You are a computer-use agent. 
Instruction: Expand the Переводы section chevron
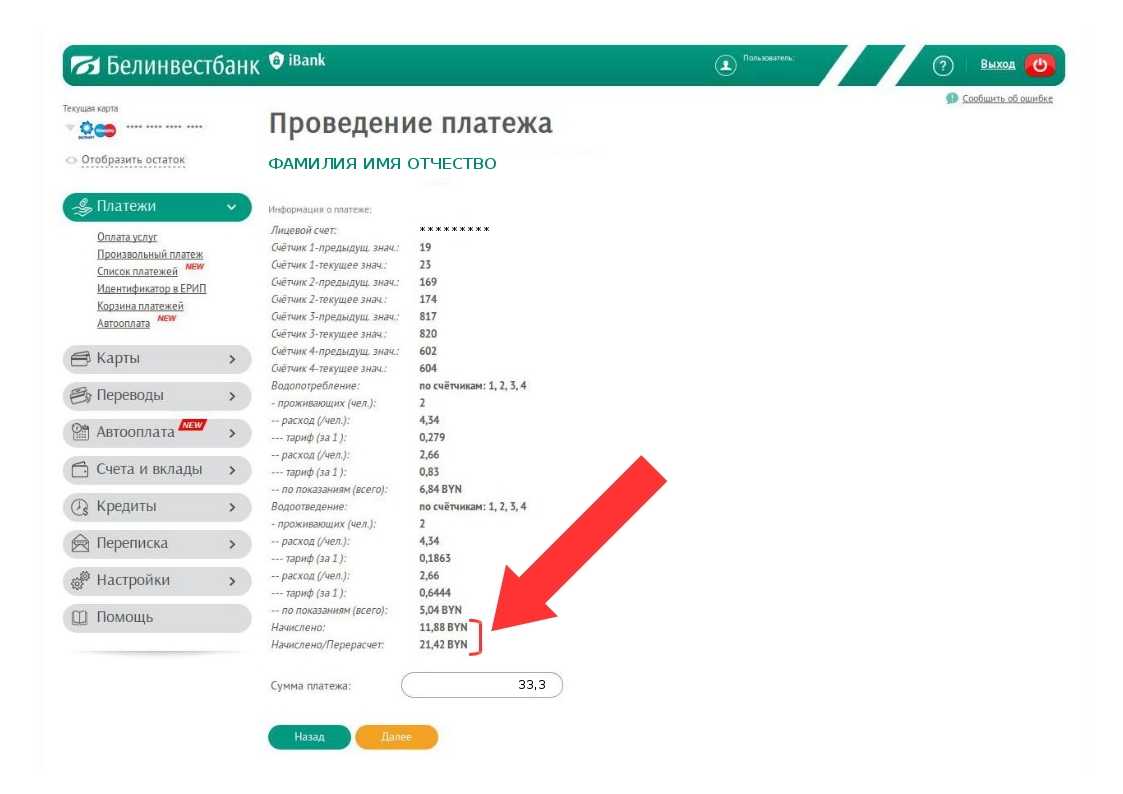point(232,396)
